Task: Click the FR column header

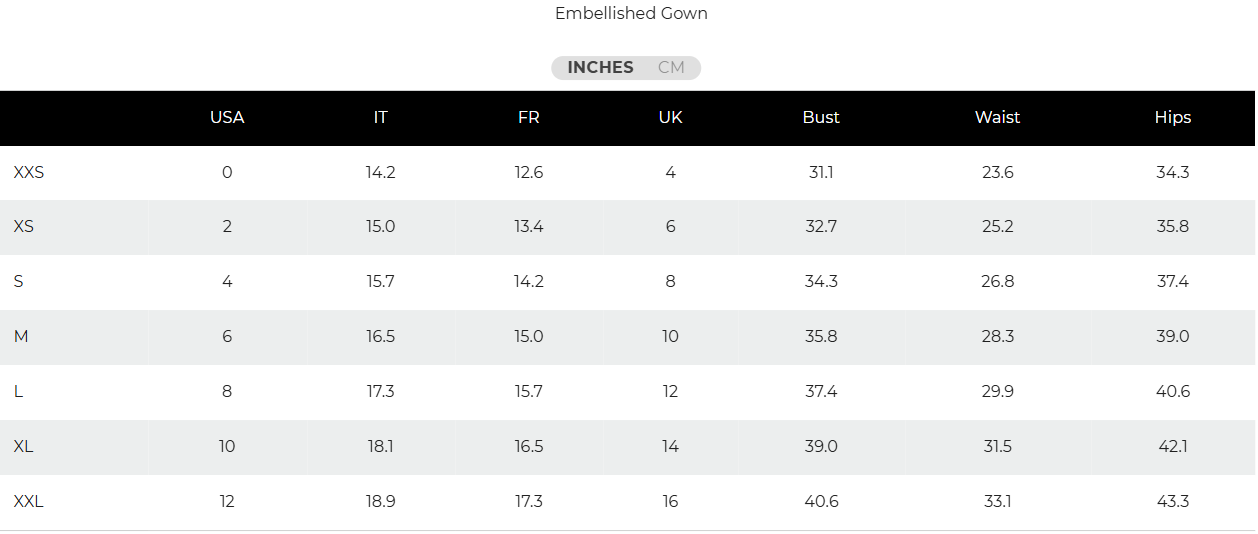Action: point(529,117)
